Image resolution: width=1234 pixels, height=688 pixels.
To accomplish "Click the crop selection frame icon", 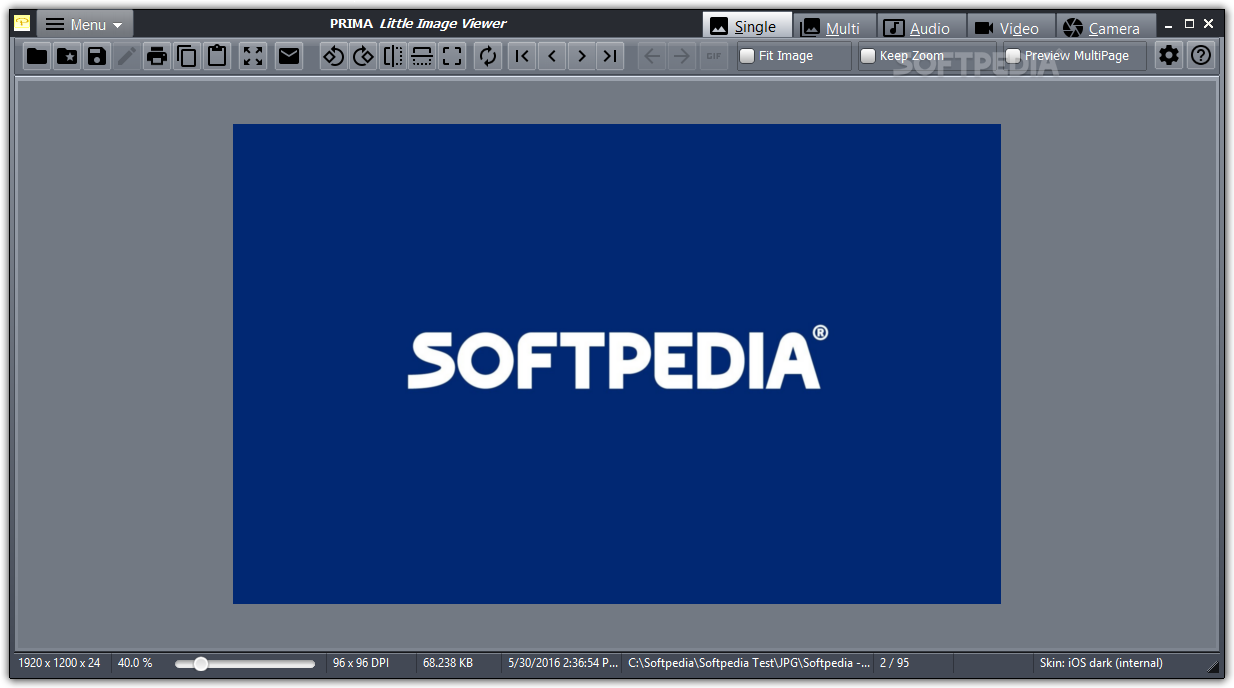I will [452, 56].
